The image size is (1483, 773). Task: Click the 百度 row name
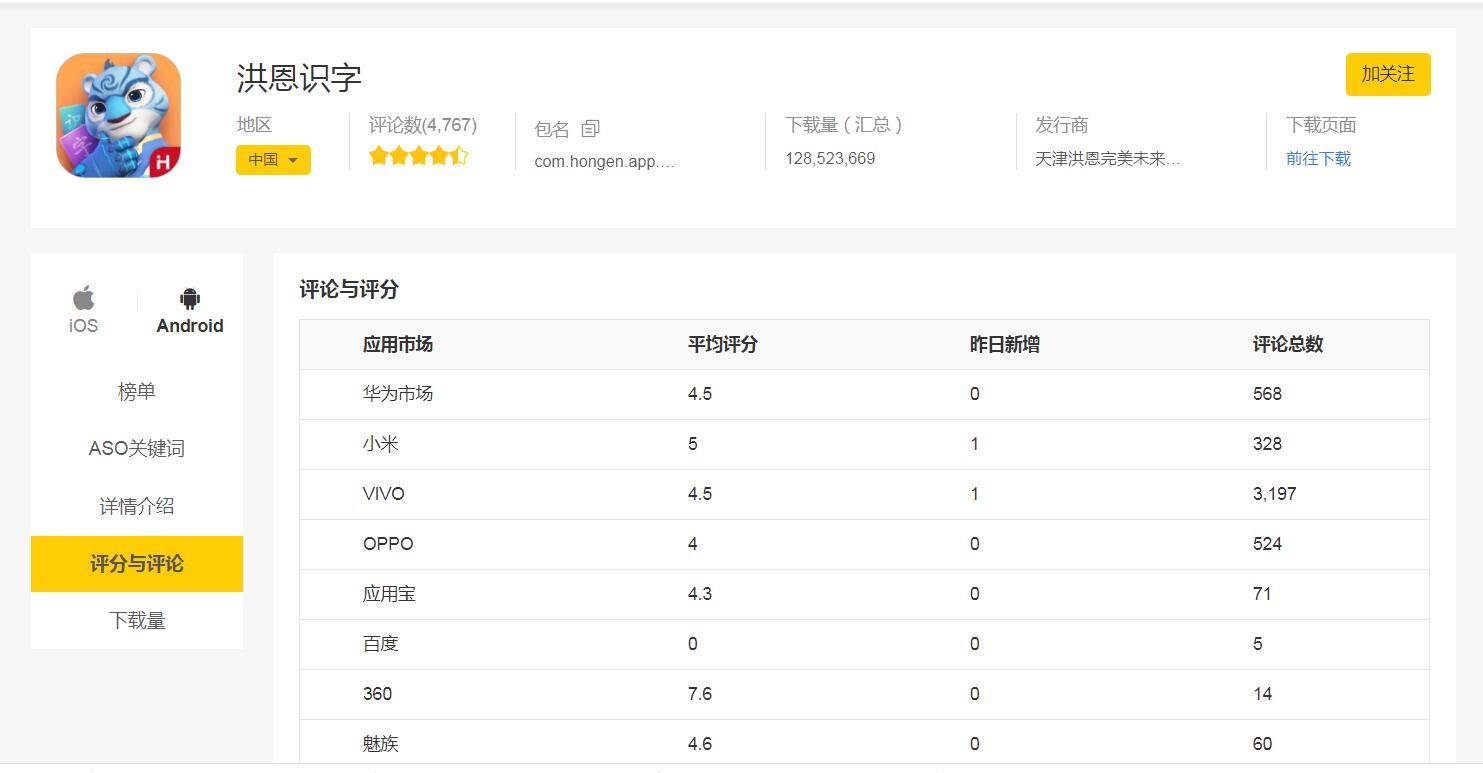click(381, 644)
